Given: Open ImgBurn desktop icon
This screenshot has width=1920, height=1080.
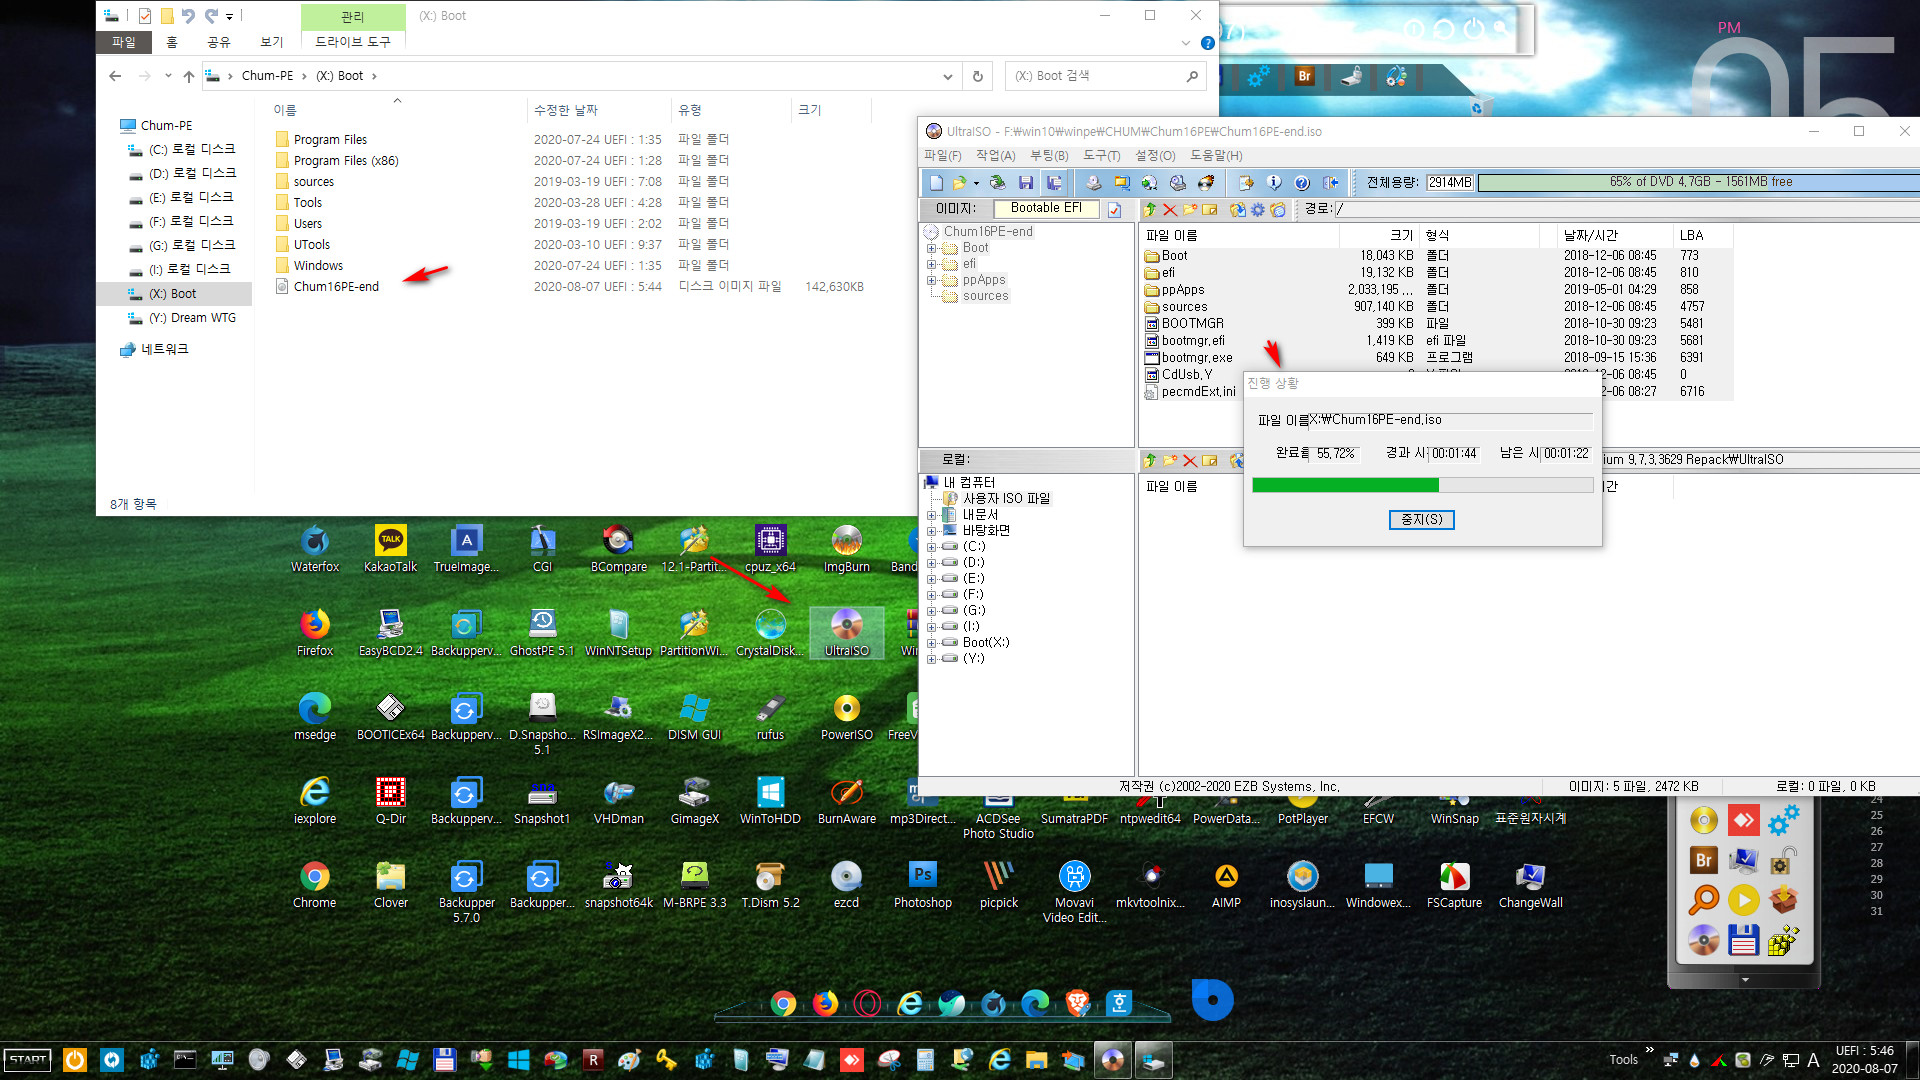Looking at the screenshot, I should tap(846, 549).
